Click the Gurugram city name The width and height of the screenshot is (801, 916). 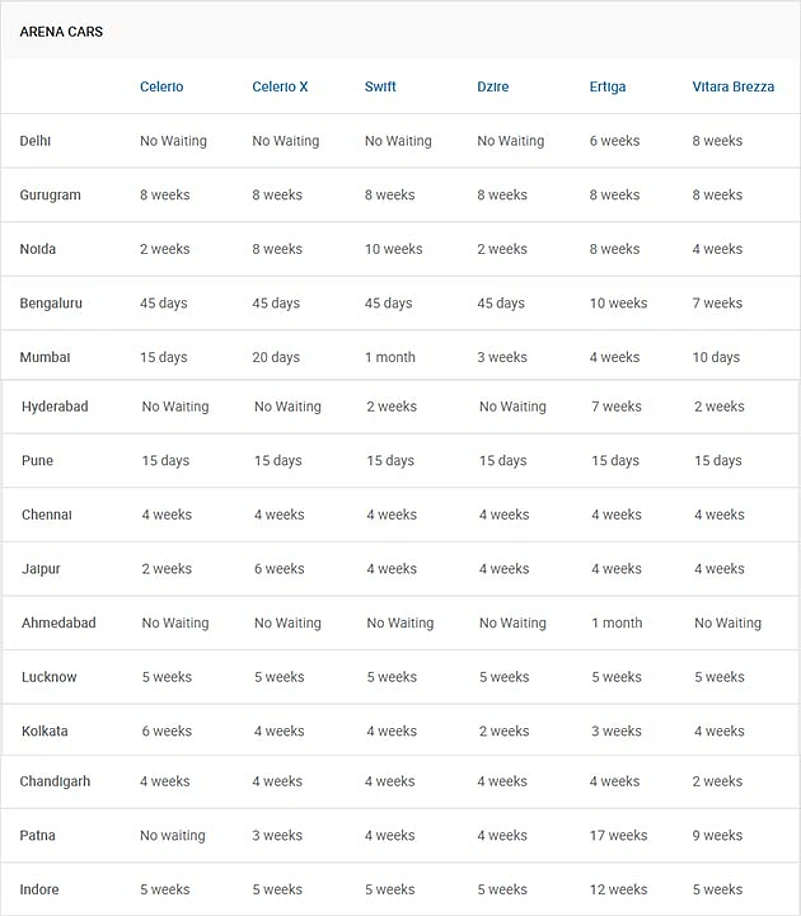50,195
